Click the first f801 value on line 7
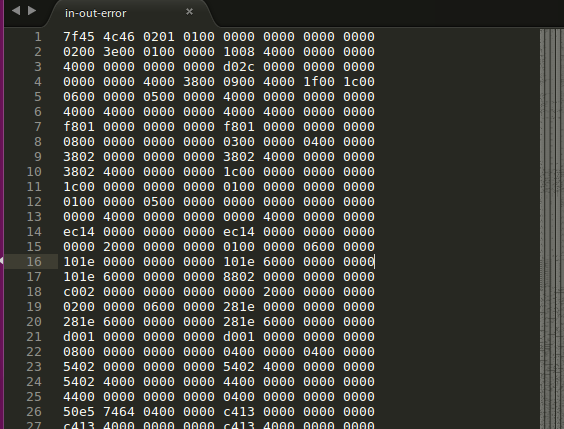This screenshot has width=564, height=429. pos(79,127)
